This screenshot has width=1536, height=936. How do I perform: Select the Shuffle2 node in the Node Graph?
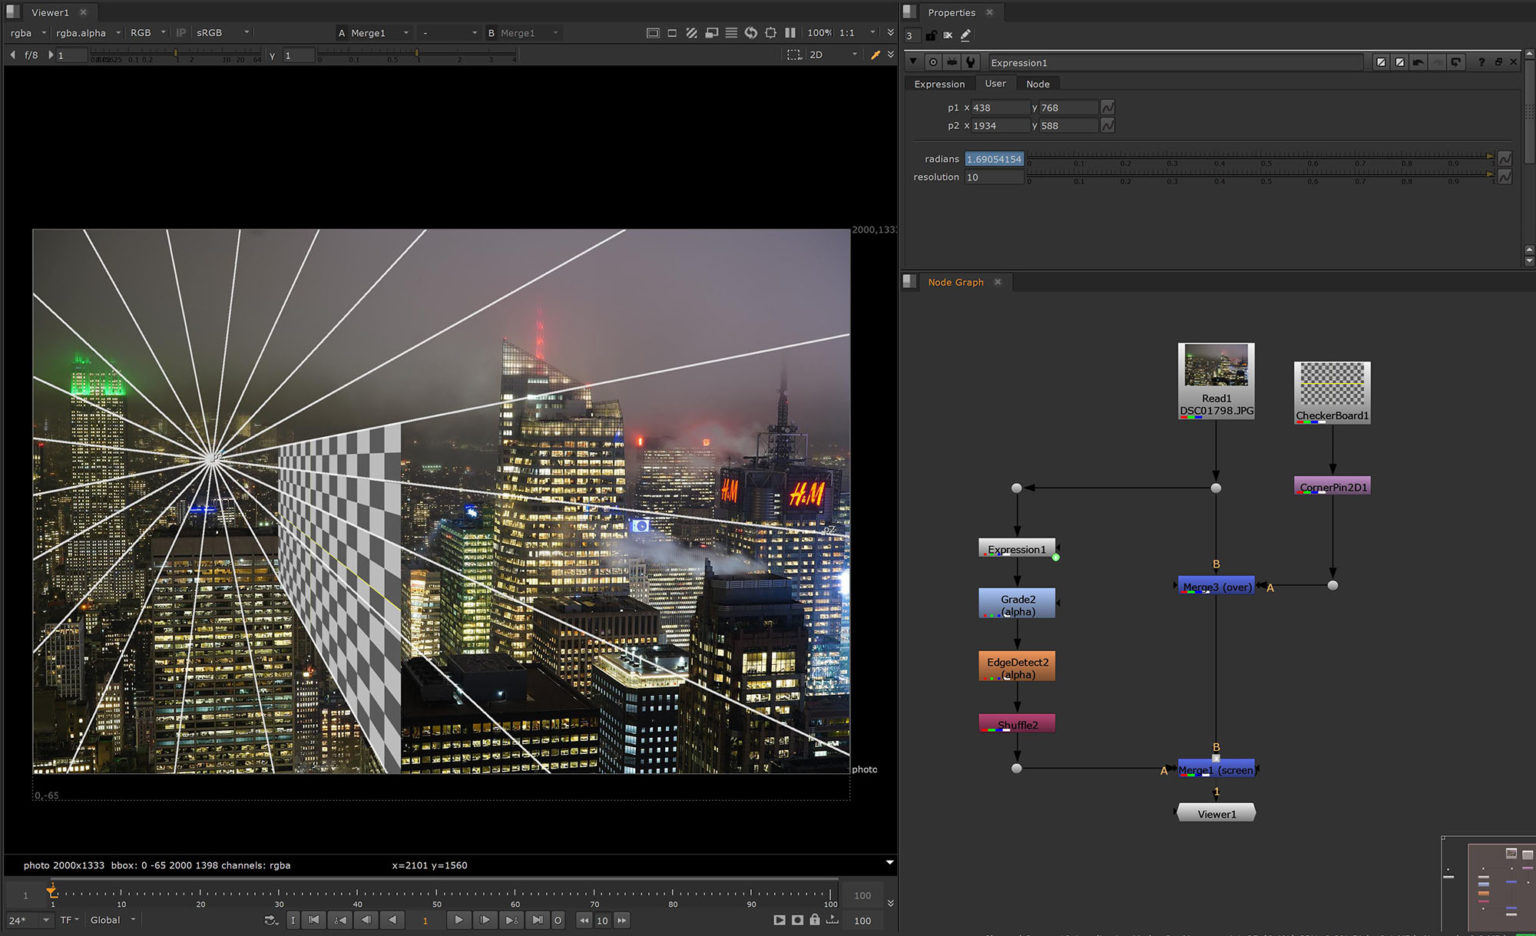[1016, 723]
